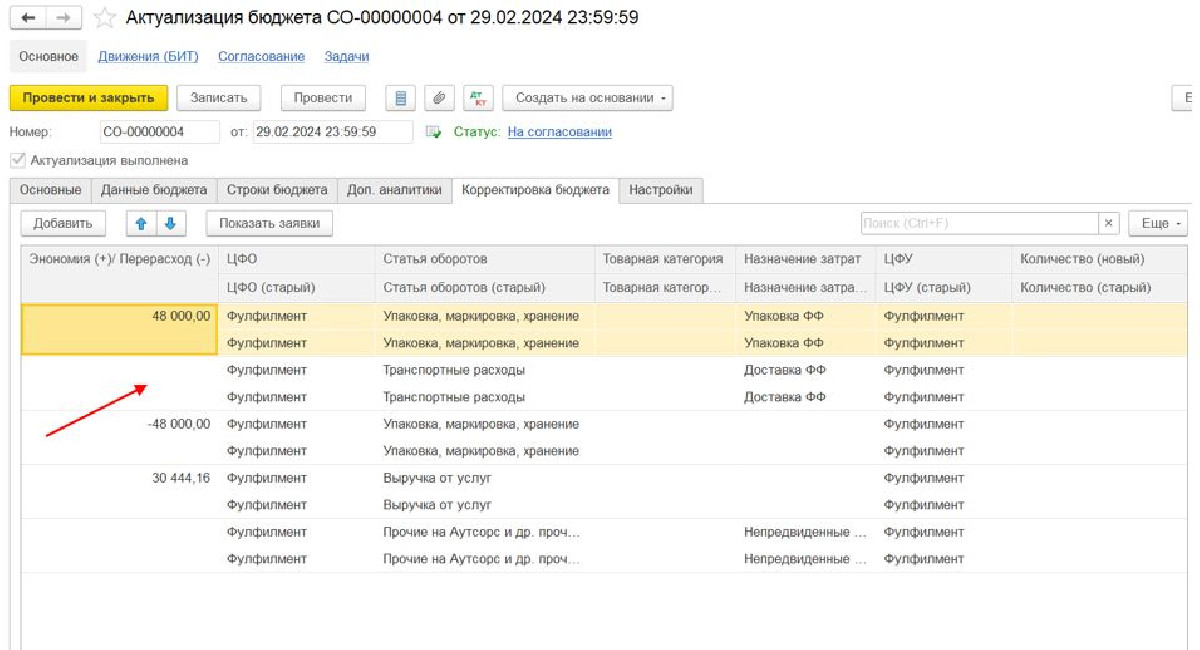The height and width of the screenshot is (650, 1200).
Task: Select the Данные бюджета tab
Action: 154,190
